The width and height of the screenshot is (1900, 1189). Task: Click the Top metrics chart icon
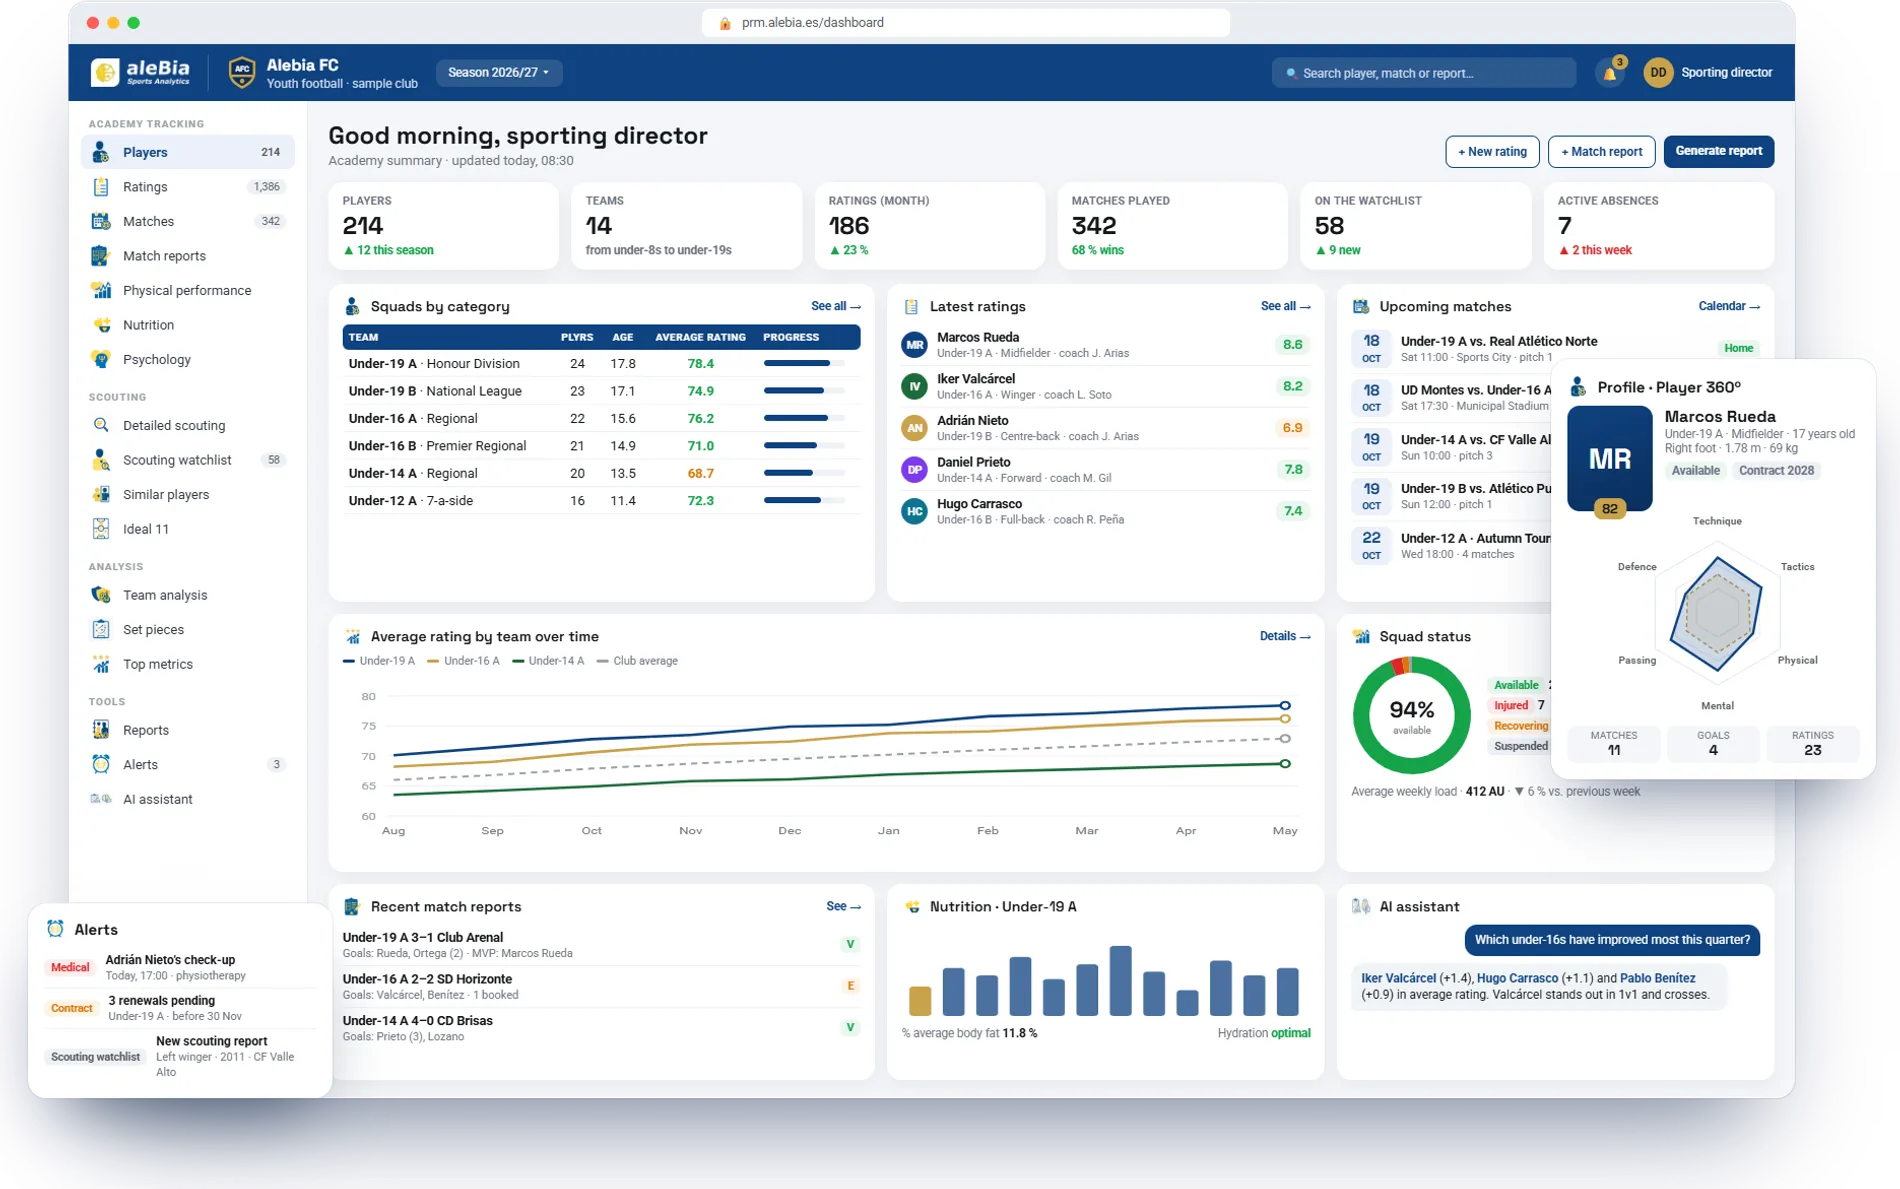pyautogui.click(x=101, y=664)
